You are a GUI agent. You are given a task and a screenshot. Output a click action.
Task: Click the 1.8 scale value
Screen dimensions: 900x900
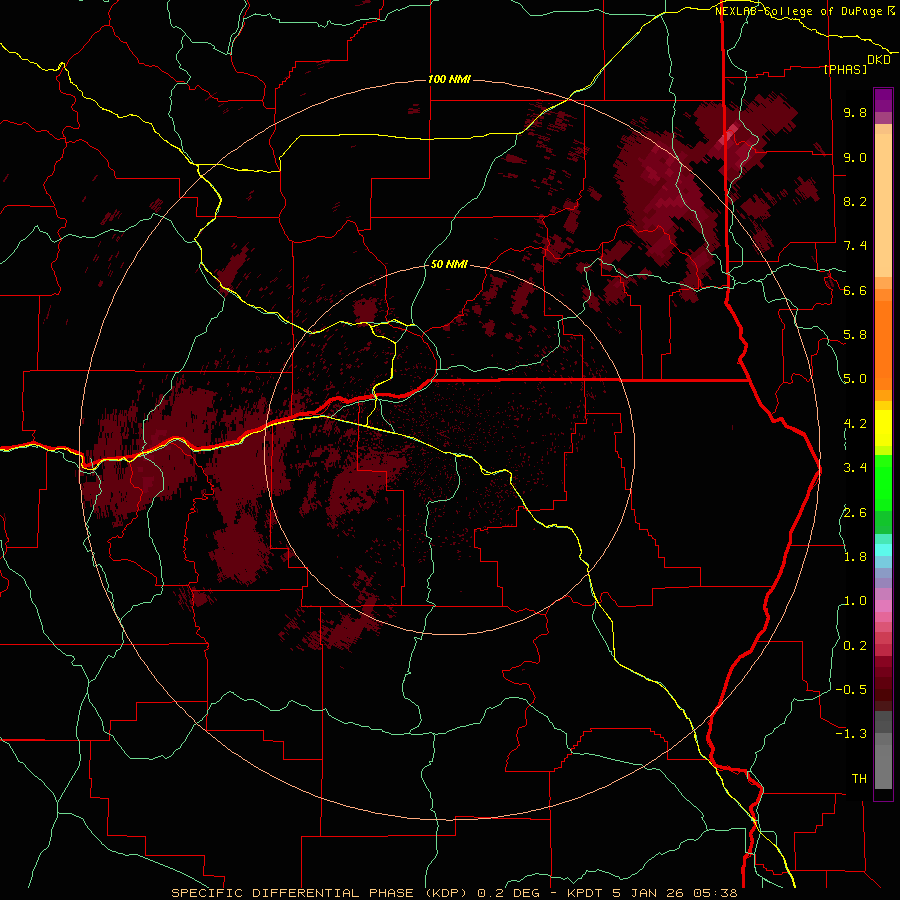tap(855, 557)
